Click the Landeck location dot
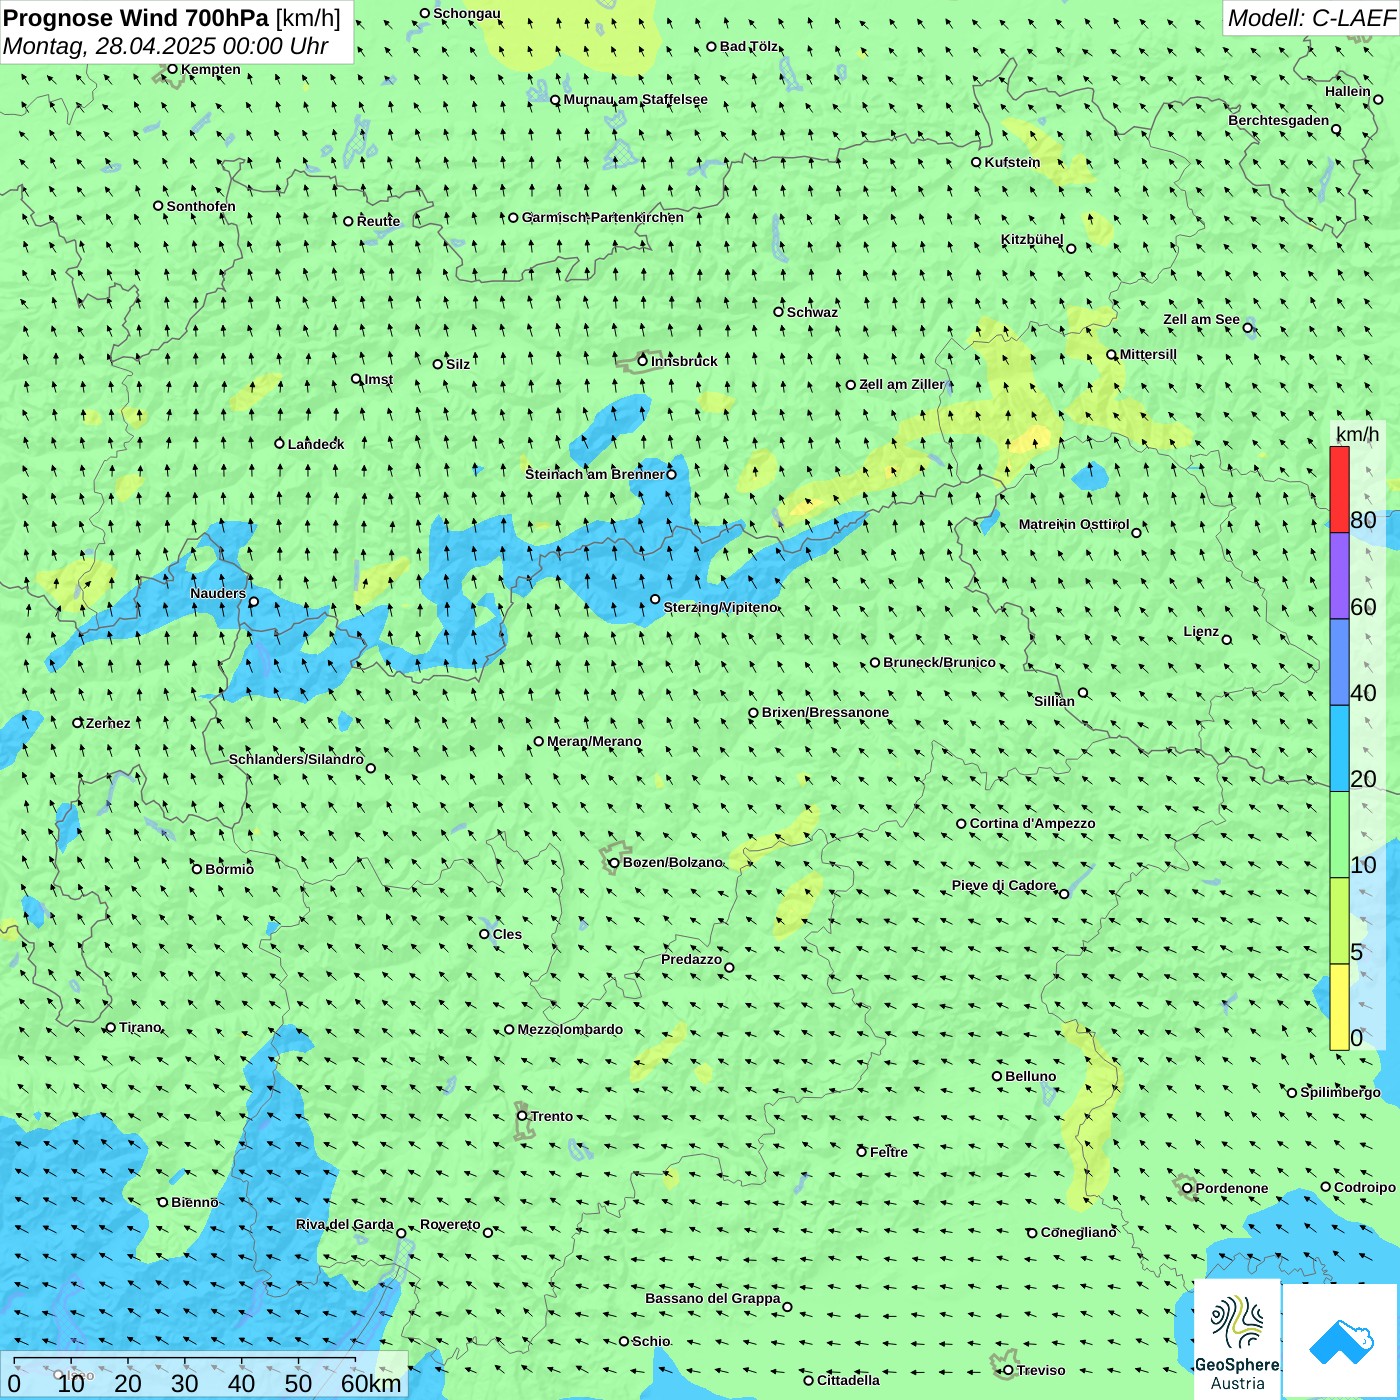Viewport: 1400px width, 1400px height. click(280, 444)
